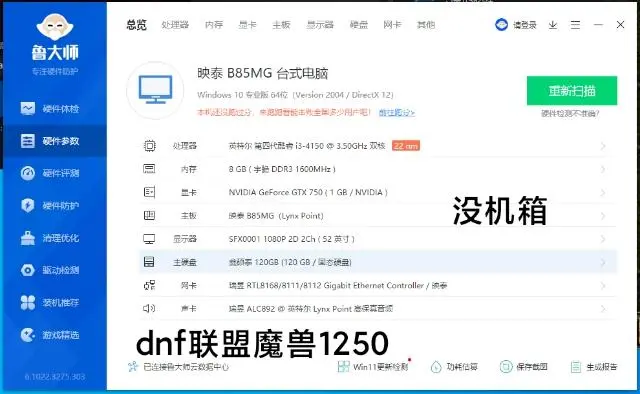Screen dimensions: 640x394
Task: Open 清理优化 cleanup section
Action: coord(50,238)
